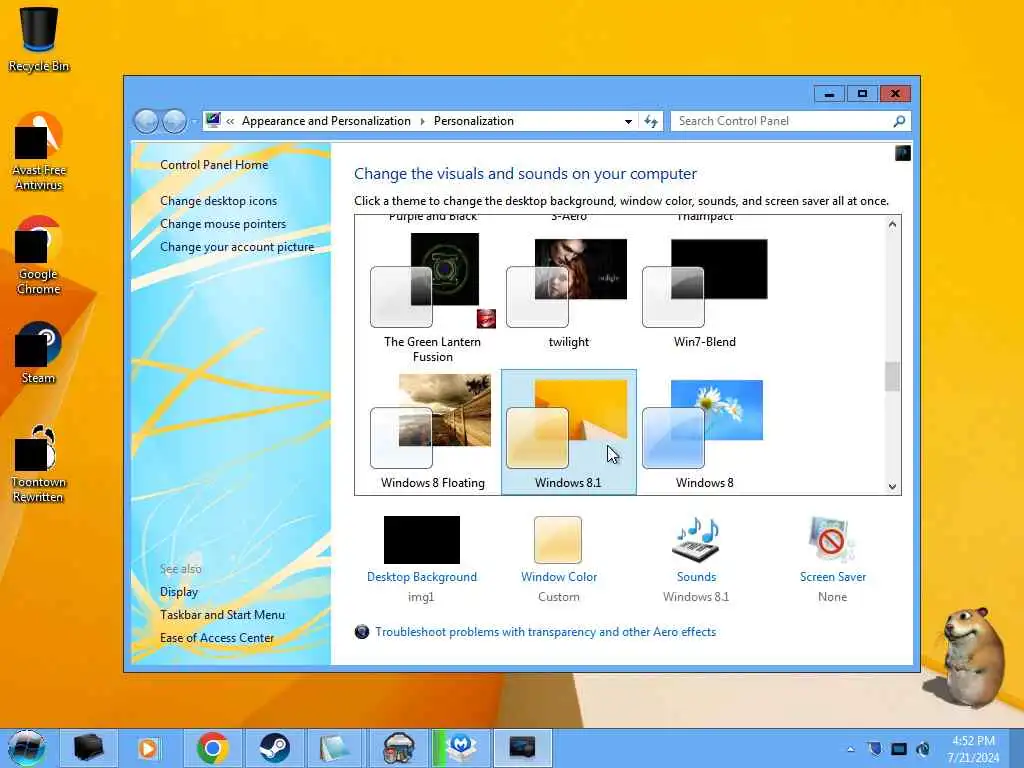The width and height of the screenshot is (1024, 768).
Task: Switch to Personalization taskbar window button
Action: pyautogui.click(x=522, y=748)
